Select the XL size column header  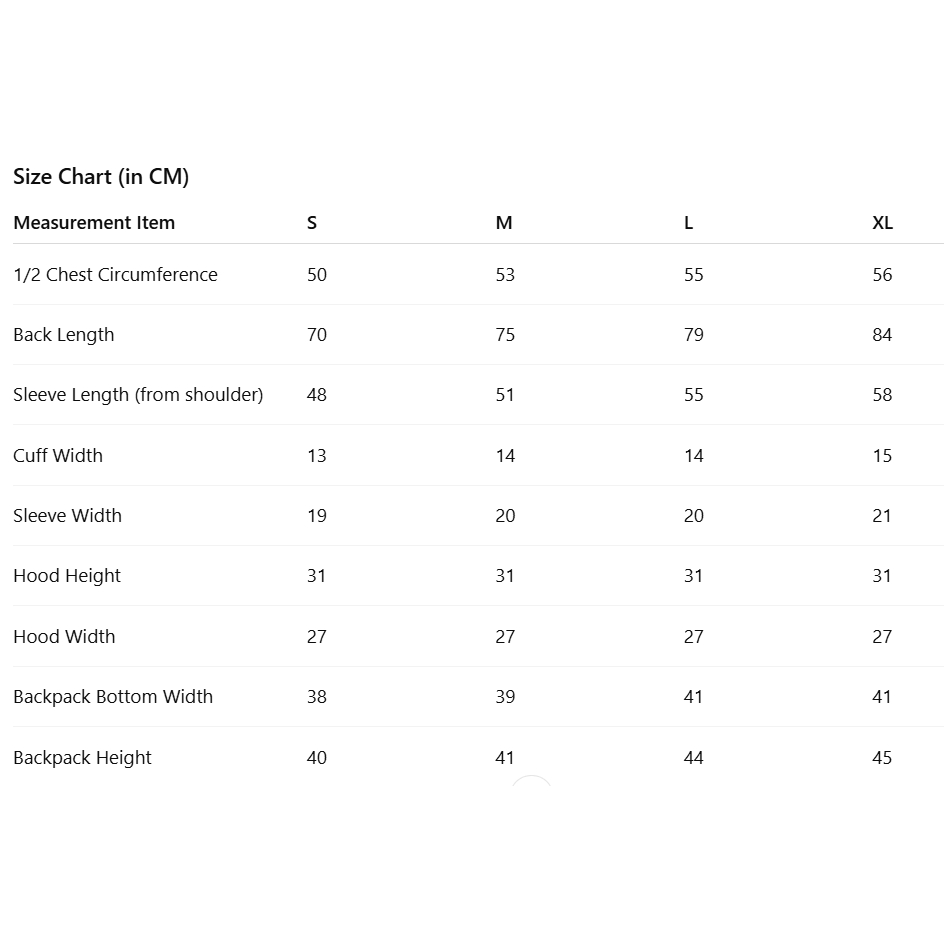(882, 223)
